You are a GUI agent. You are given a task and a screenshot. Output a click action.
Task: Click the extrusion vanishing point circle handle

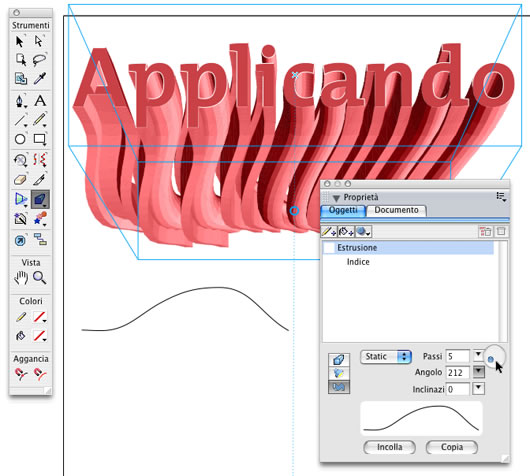pos(294,211)
